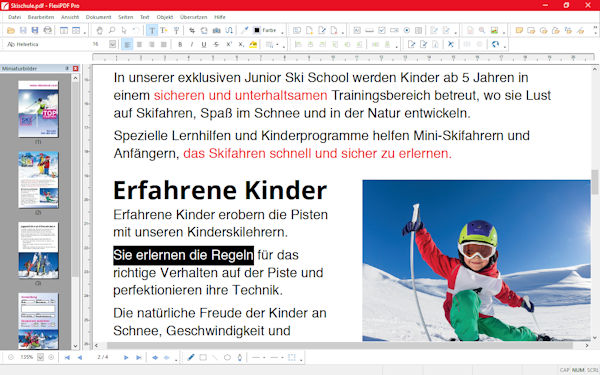Click the black color swatch beside Farbe
The height and width of the screenshot is (375, 600).
click(x=257, y=30)
